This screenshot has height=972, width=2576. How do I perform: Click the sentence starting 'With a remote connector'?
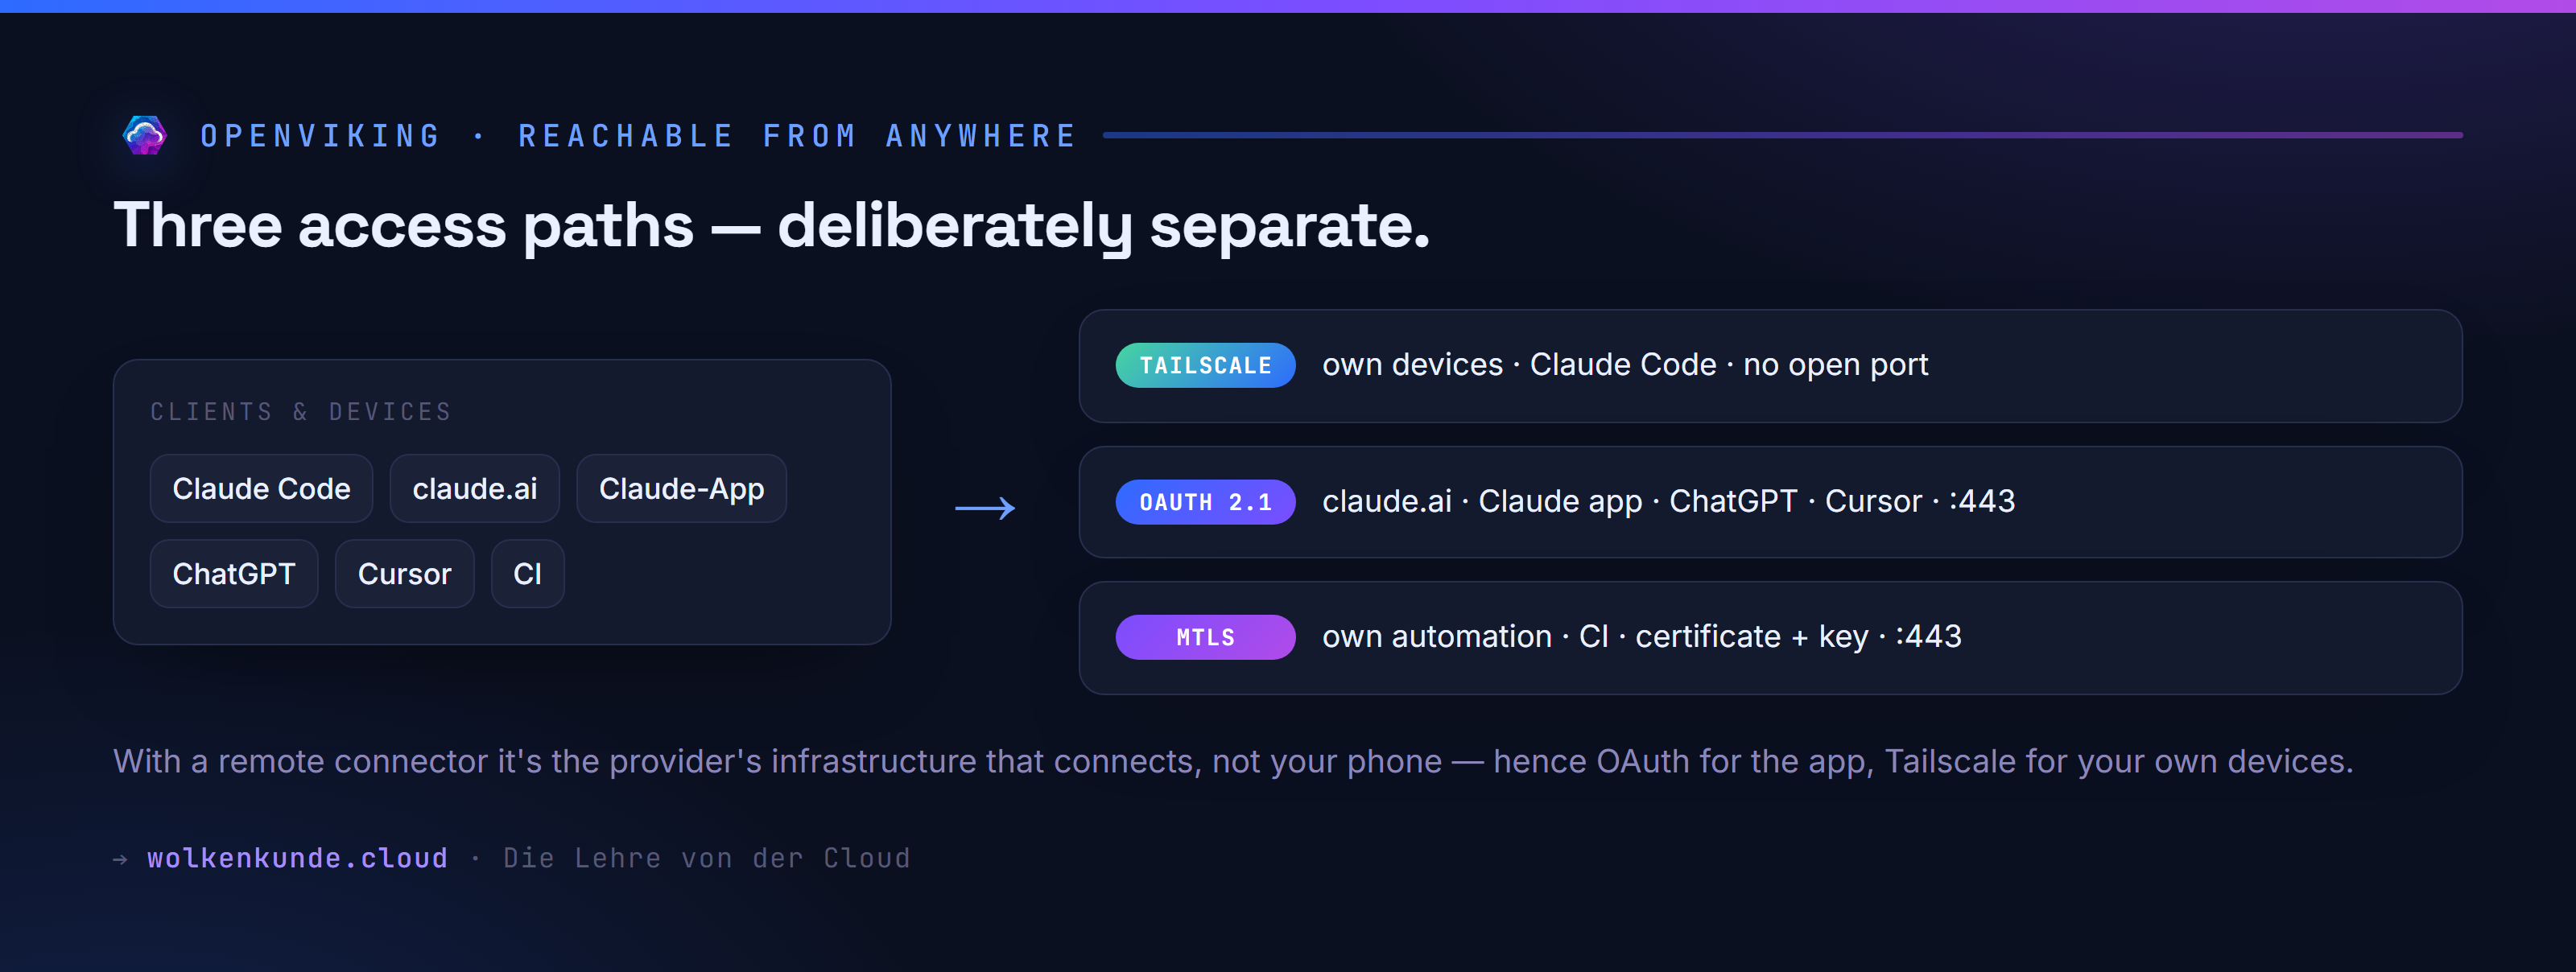pos(1233,762)
